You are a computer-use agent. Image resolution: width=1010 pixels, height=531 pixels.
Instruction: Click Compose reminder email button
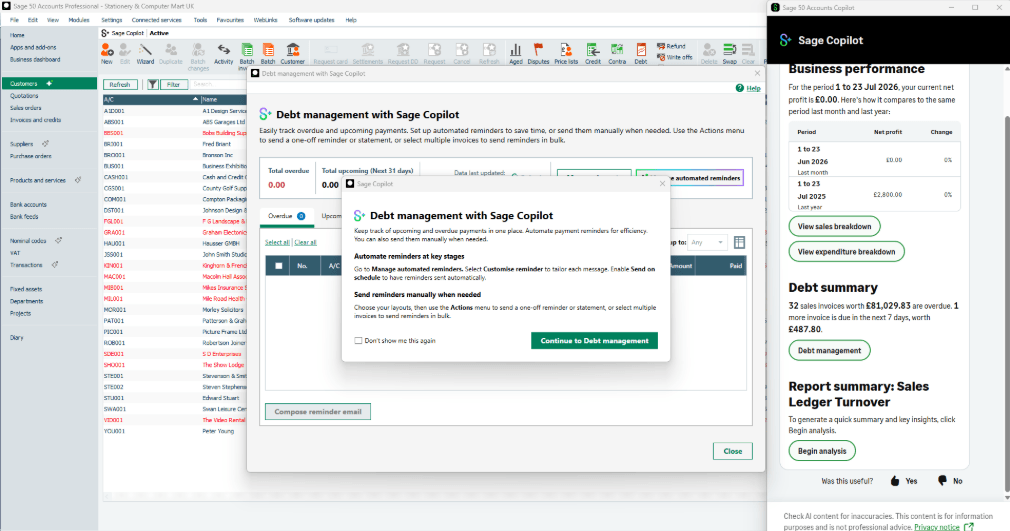(x=318, y=411)
